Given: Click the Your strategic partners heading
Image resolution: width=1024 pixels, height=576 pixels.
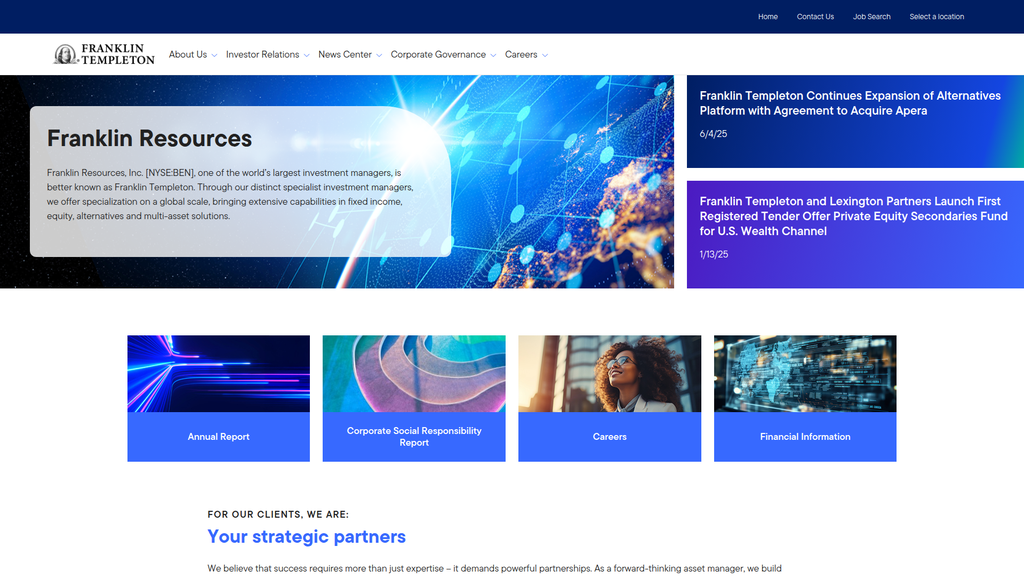Looking at the screenshot, I should point(306,537).
